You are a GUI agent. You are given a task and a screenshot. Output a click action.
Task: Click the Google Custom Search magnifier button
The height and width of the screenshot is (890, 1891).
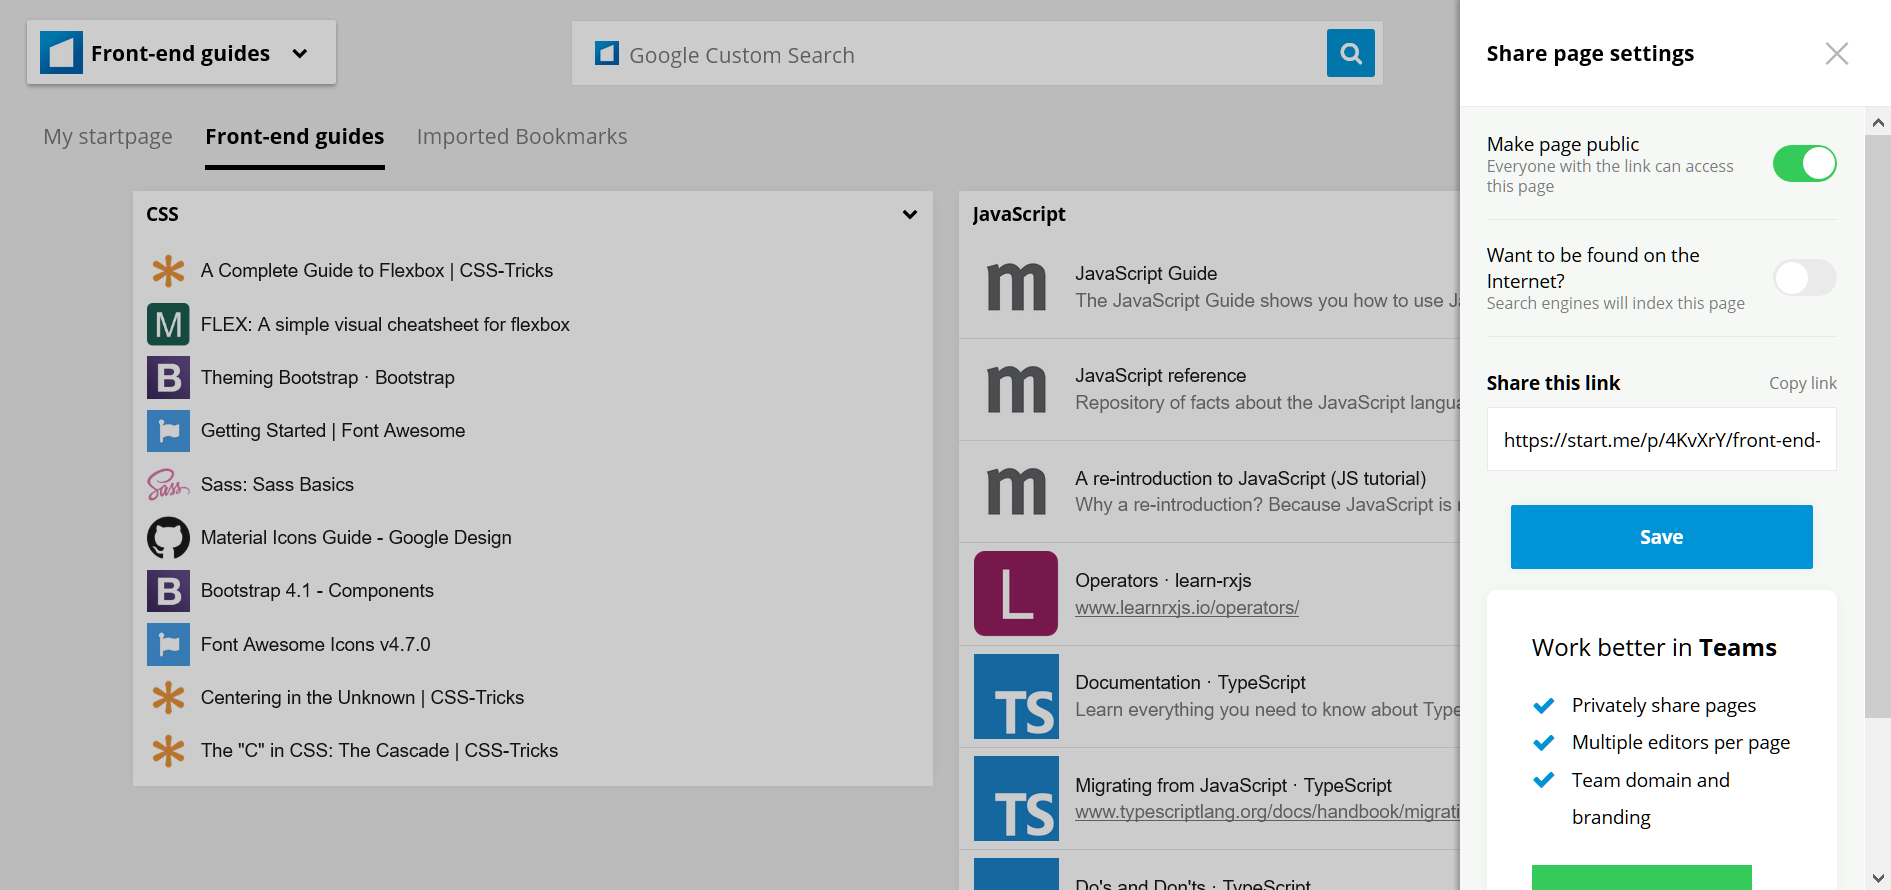click(1350, 53)
